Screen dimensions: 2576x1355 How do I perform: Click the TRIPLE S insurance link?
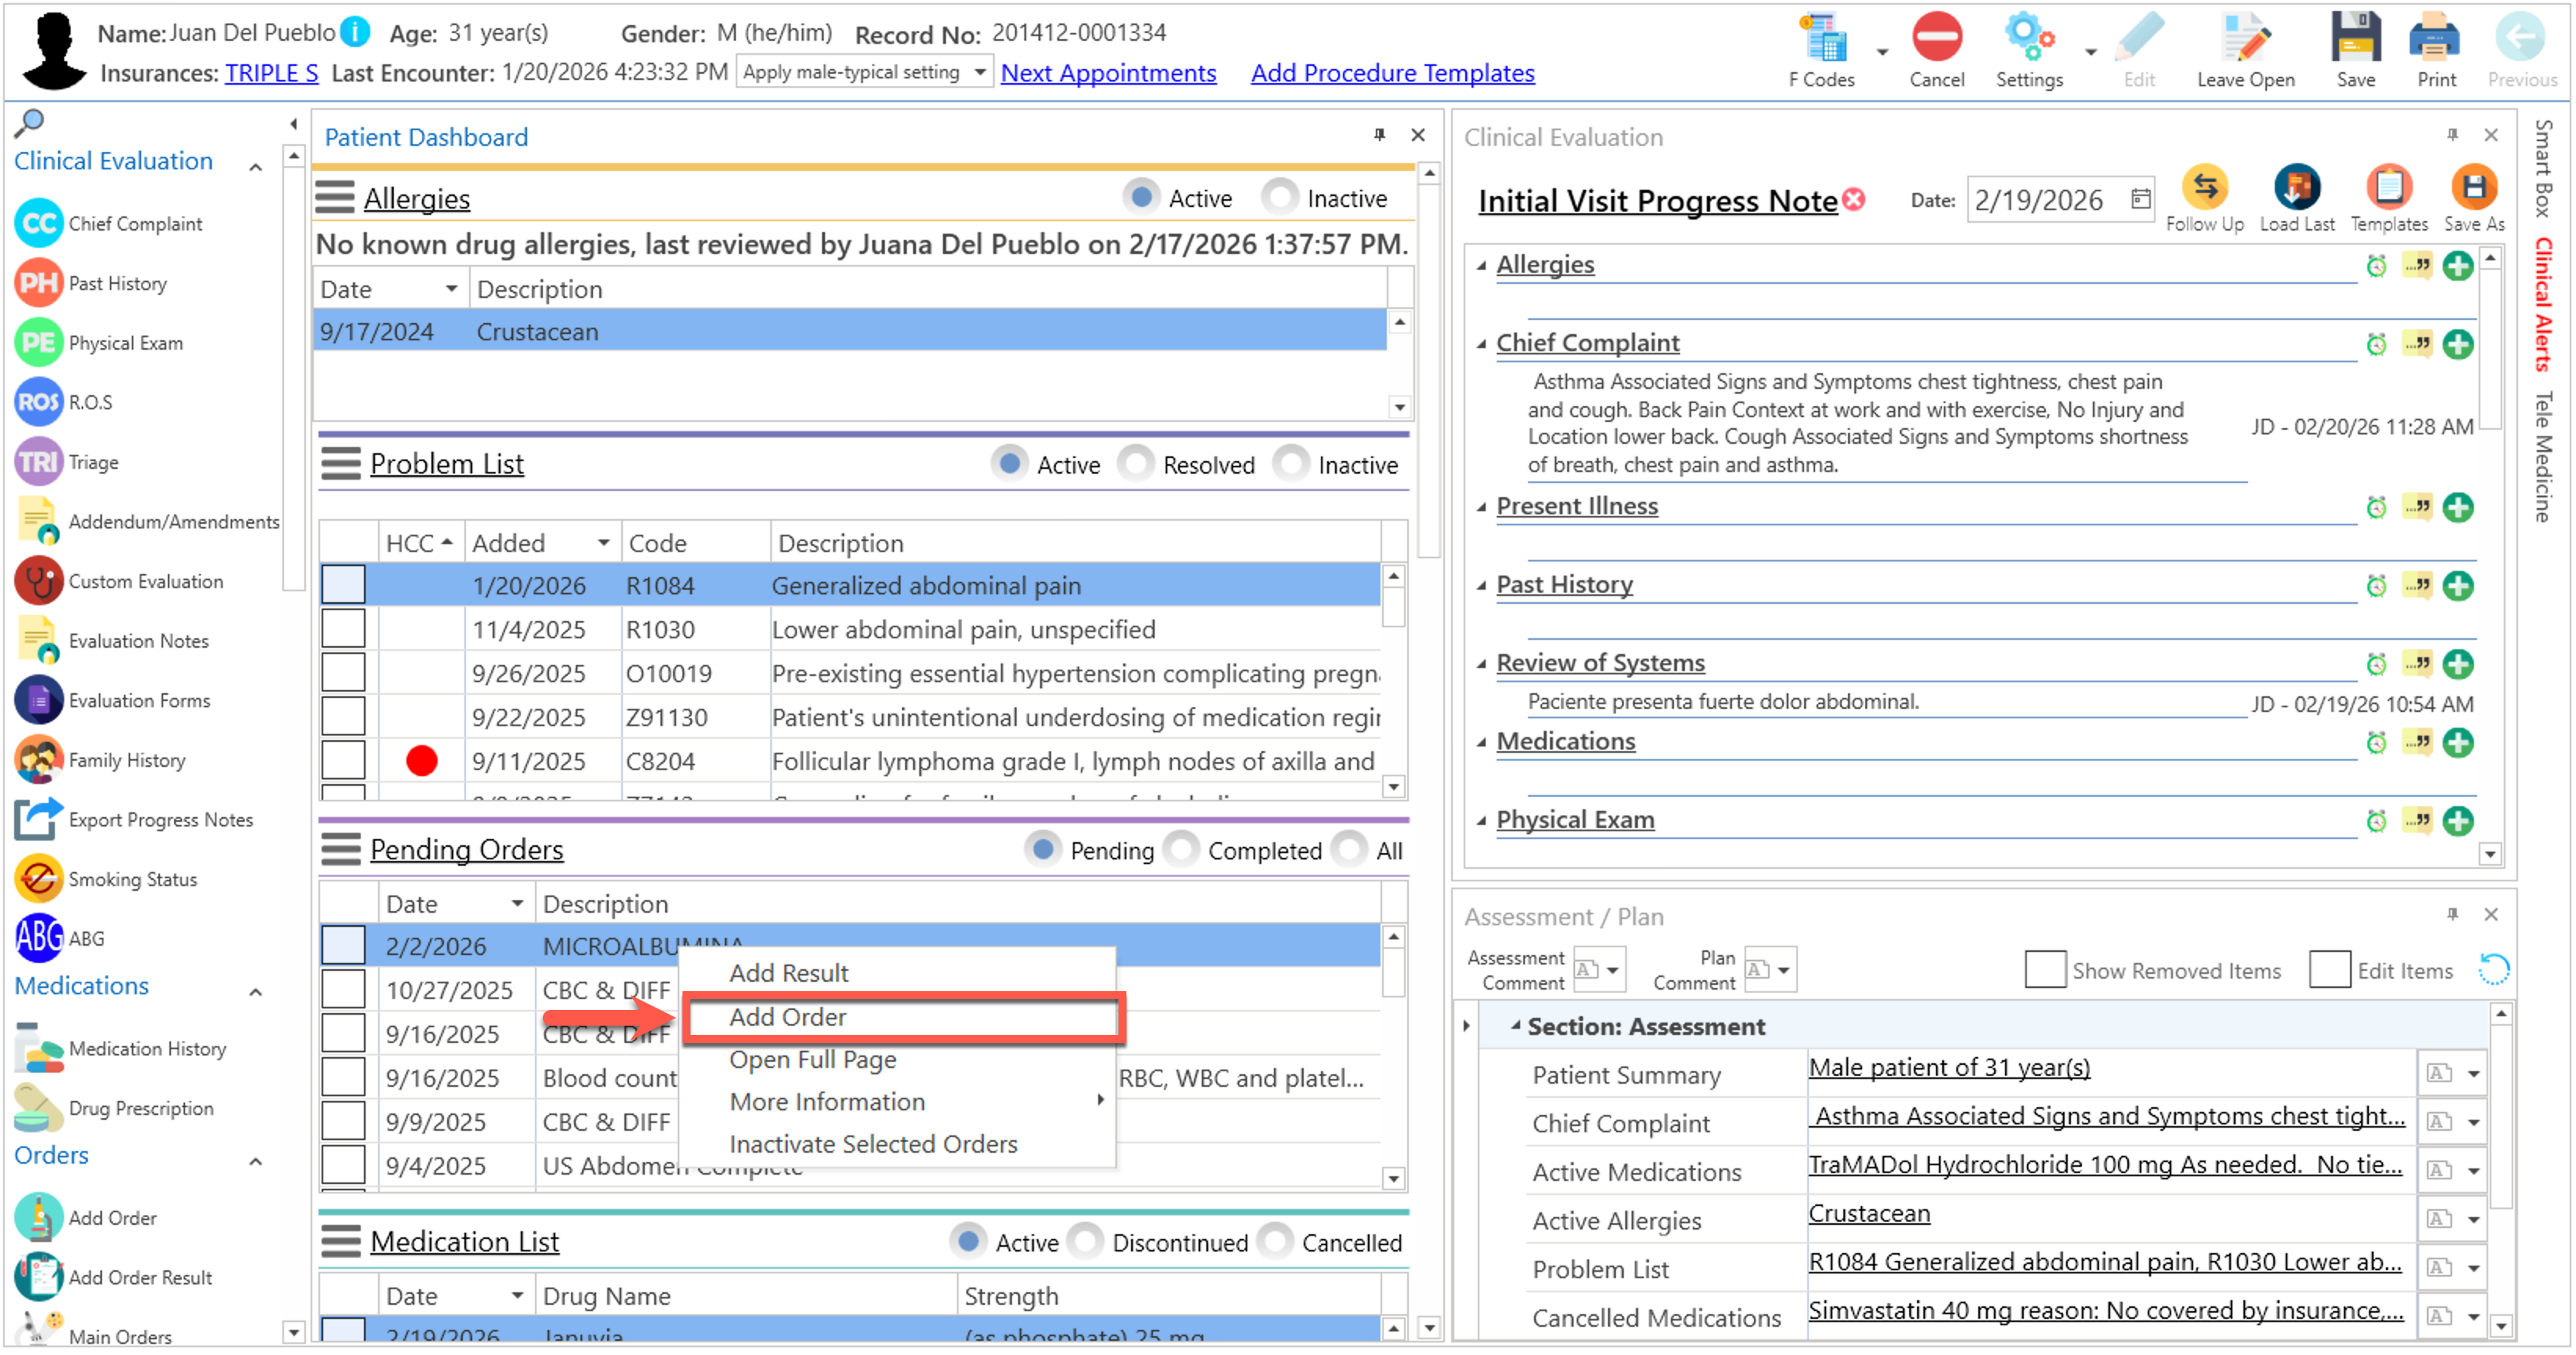pyautogui.click(x=271, y=73)
